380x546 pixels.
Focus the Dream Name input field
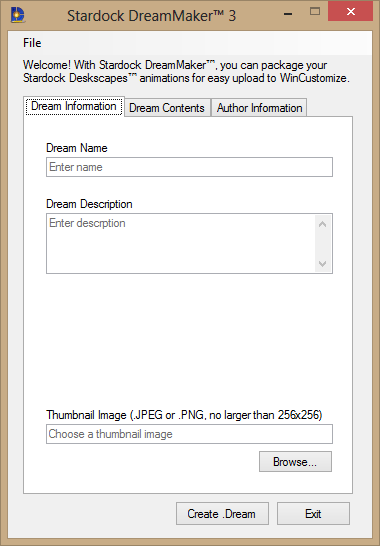(189, 167)
